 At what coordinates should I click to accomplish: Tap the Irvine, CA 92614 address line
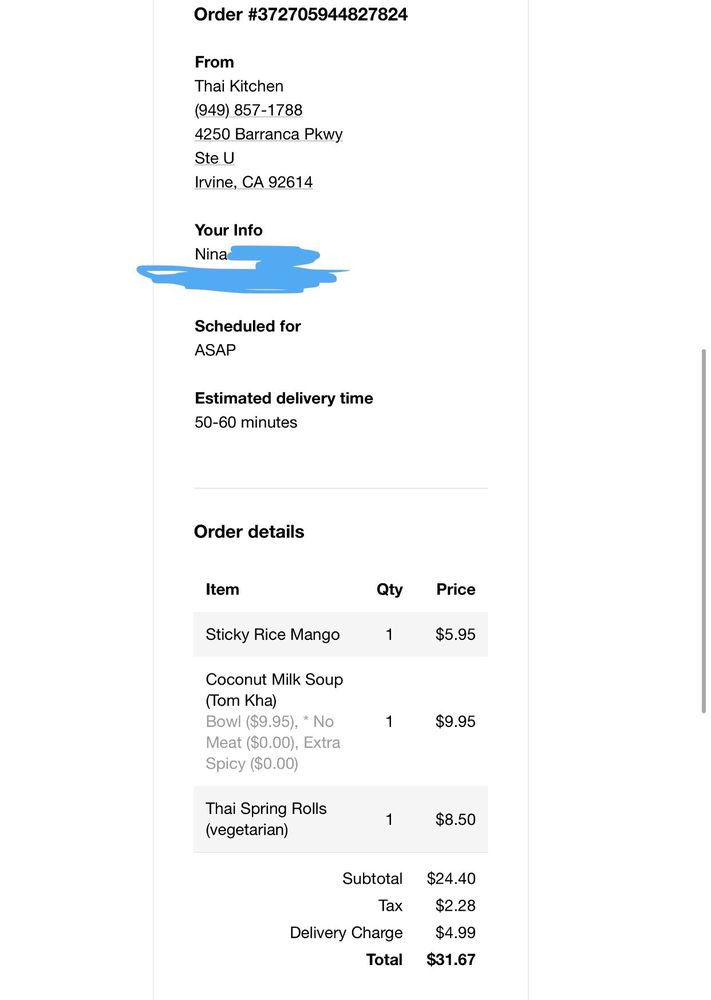[x=253, y=182]
